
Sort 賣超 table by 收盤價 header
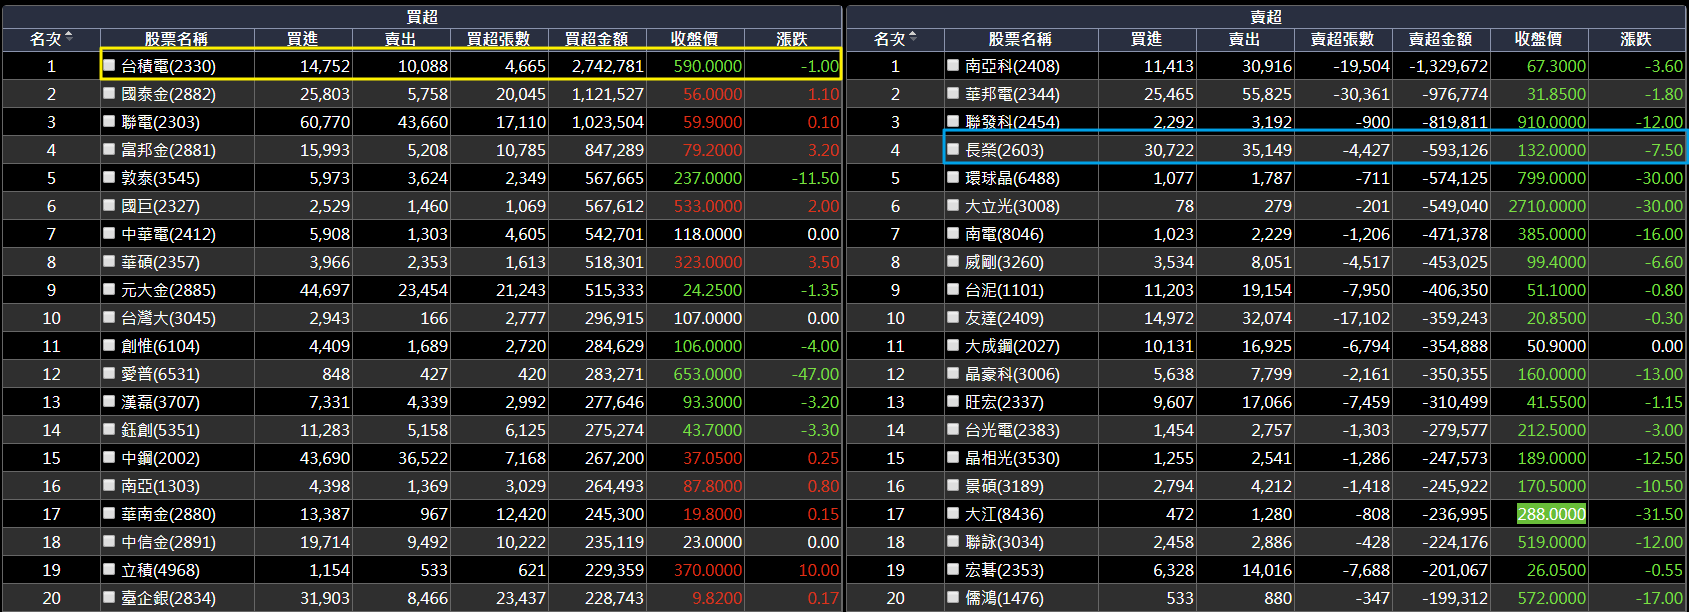tap(1539, 39)
